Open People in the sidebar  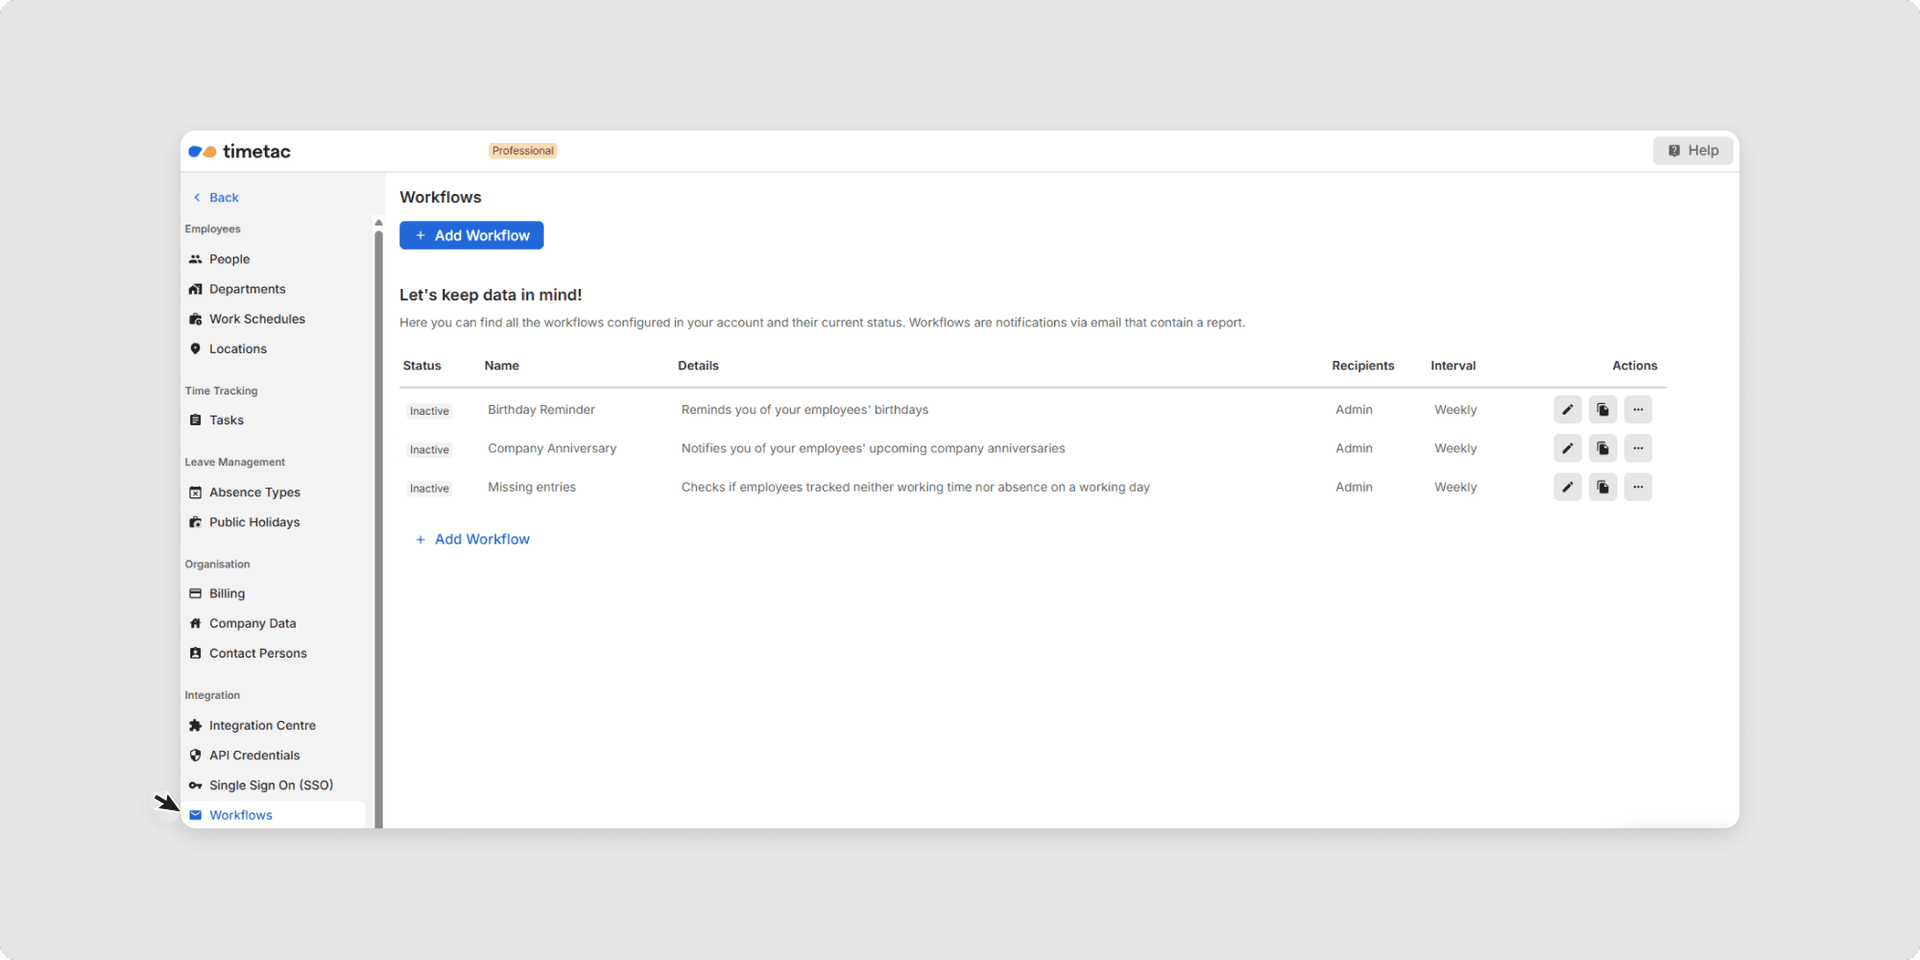[229, 259]
